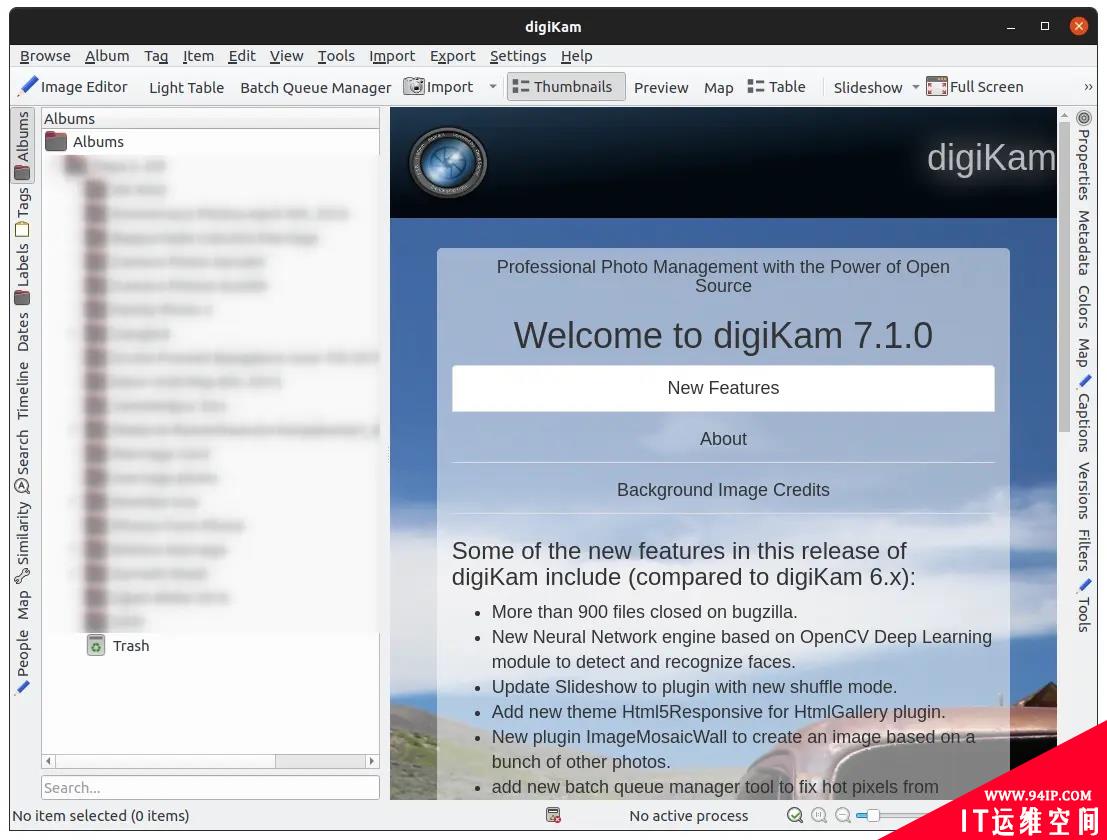The width and height of the screenshot is (1107, 840).
Task: Open the Tools right sidebar tab
Action: coord(1084,606)
